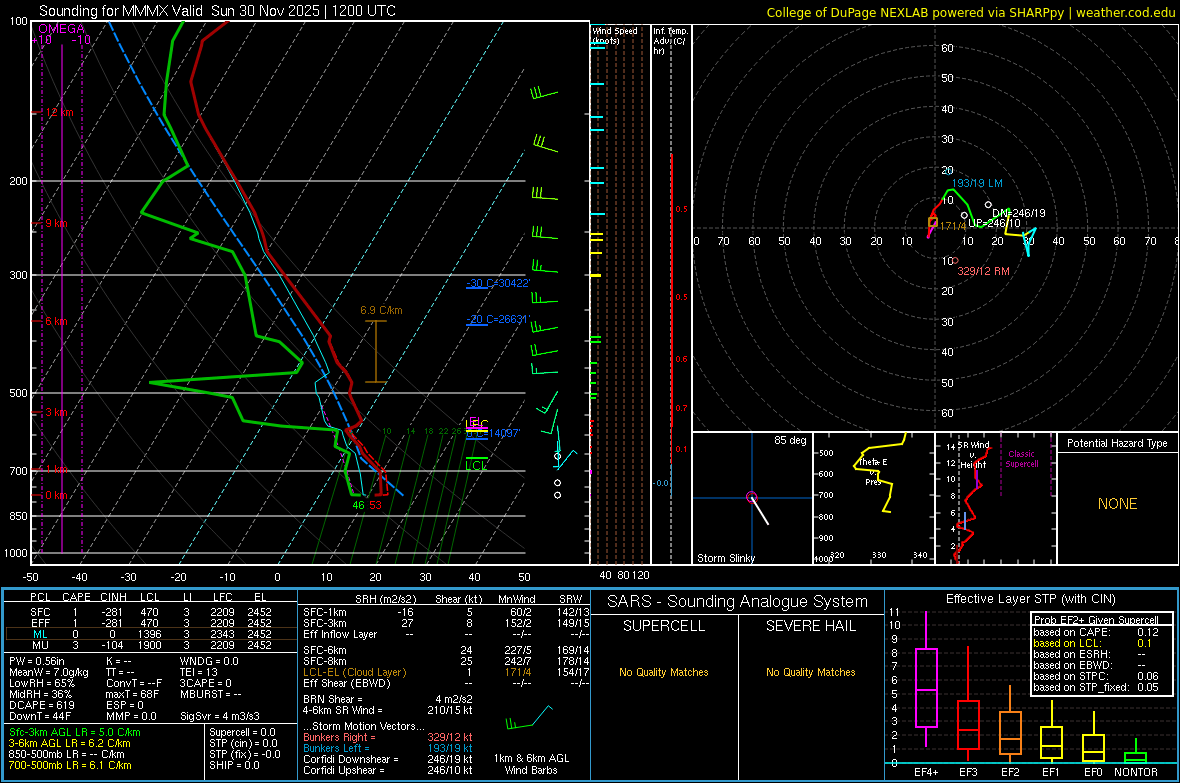Screen dimensions: 1180x783
Task: Click 'No Quality Matches' under SEVERE HAIL
Action: click(810, 672)
